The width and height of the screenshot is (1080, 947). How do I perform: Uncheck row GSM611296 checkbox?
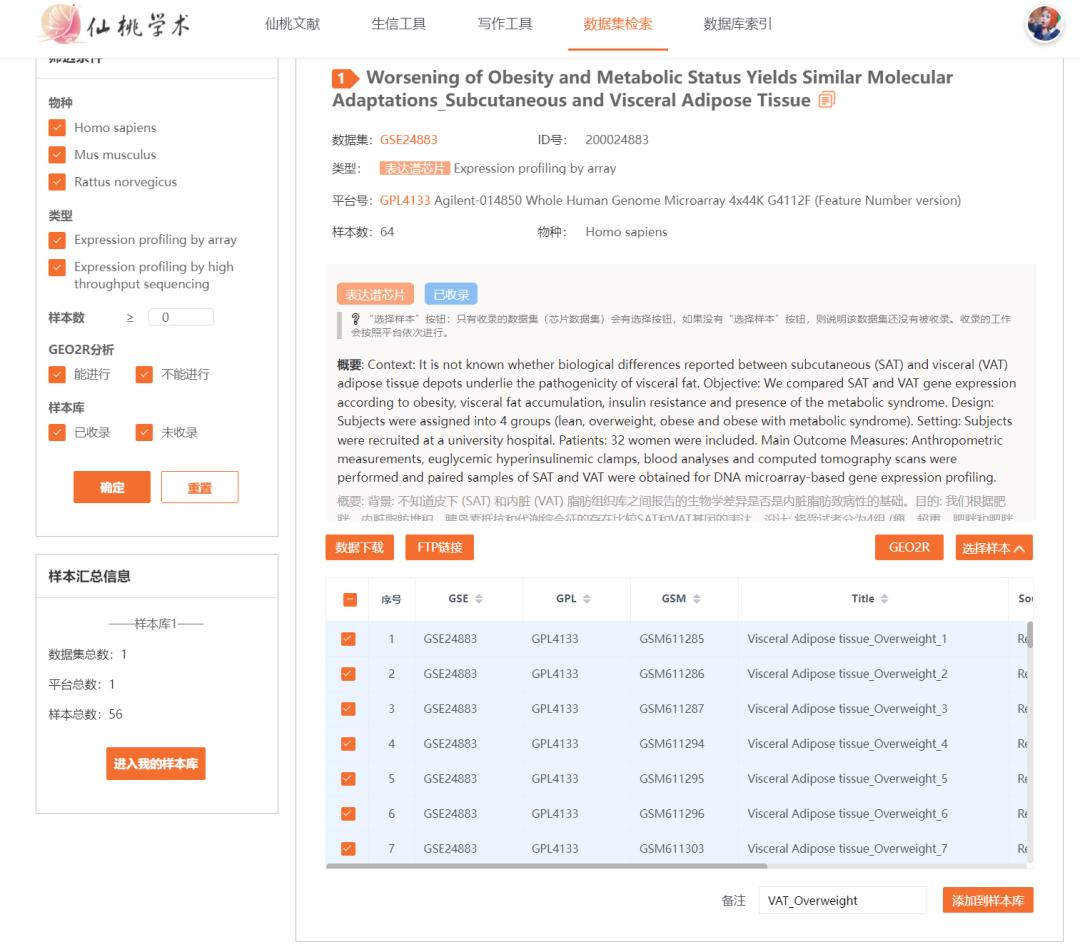[349, 813]
